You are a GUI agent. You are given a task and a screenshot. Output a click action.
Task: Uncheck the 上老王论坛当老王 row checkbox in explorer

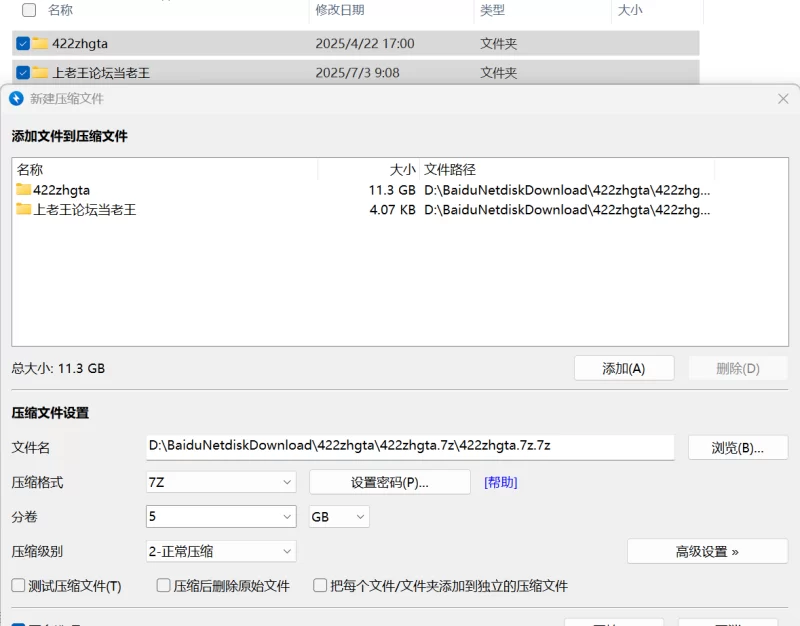22,72
